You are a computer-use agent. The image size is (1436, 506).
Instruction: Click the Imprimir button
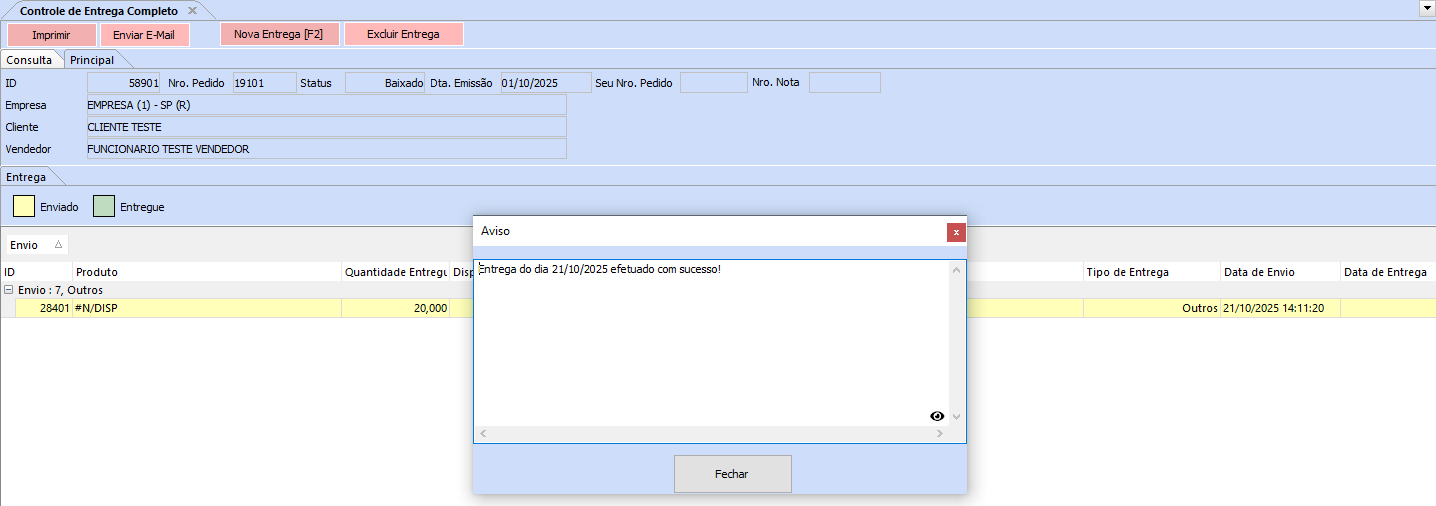tap(51, 34)
